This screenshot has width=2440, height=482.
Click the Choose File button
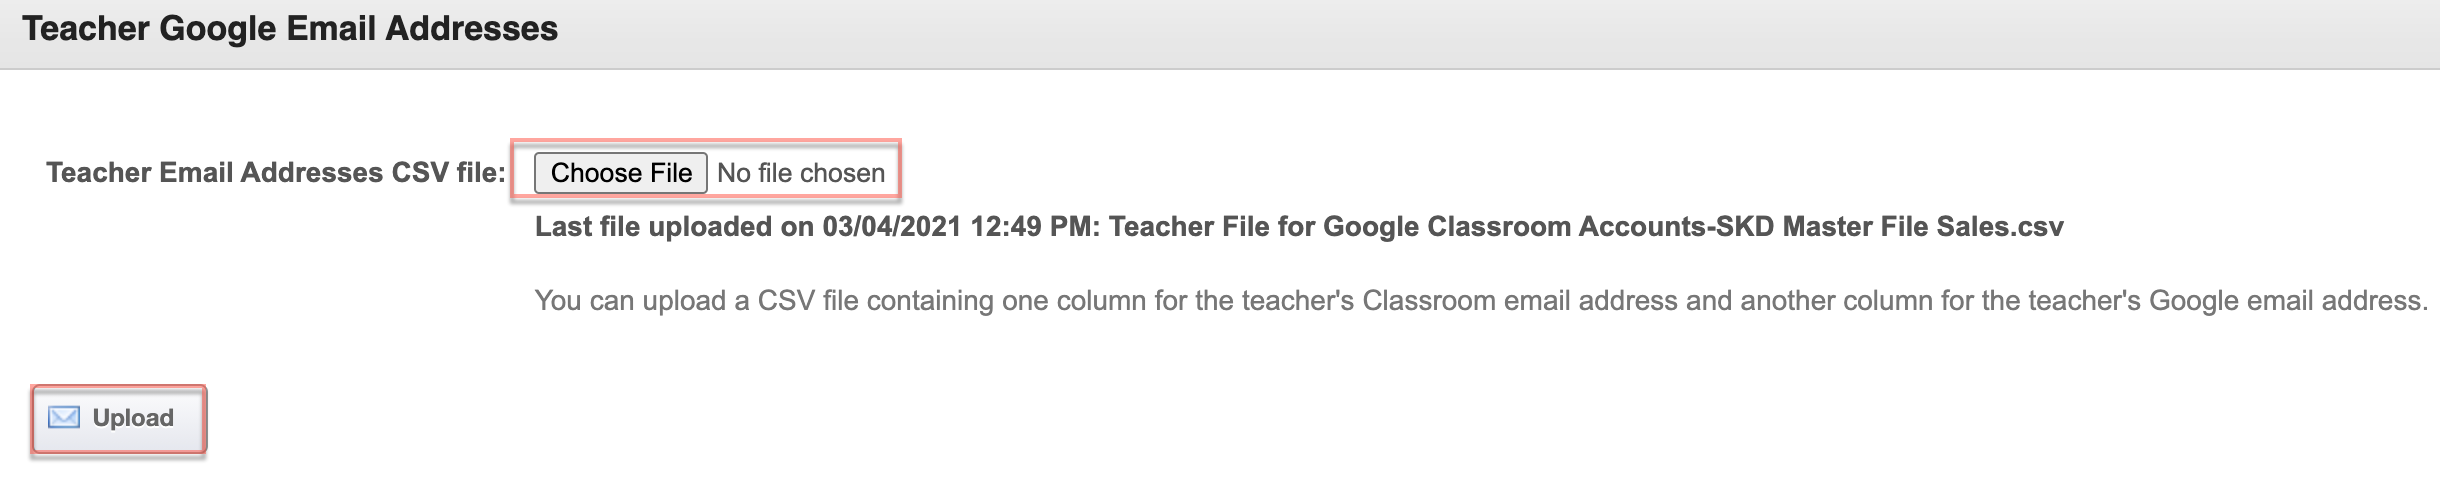tap(621, 173)
